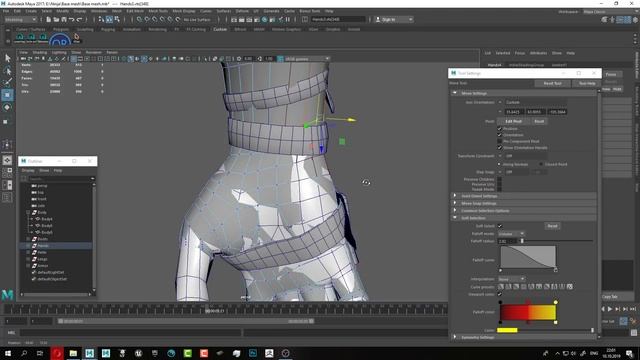Activate the Lasso select tool
Screen dimensions: 640x360
tap(7, 71)
